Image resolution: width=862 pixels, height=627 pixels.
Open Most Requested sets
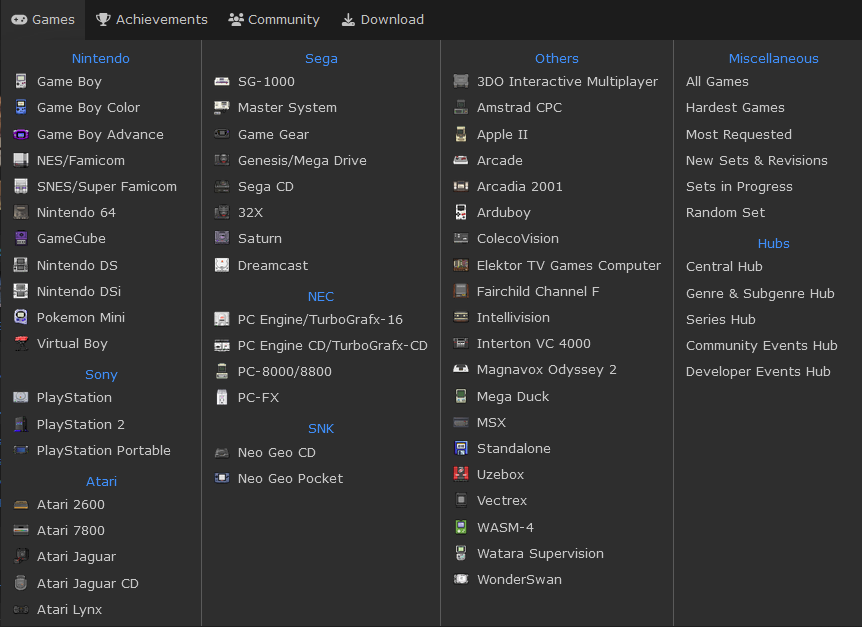tap(739, 134)
